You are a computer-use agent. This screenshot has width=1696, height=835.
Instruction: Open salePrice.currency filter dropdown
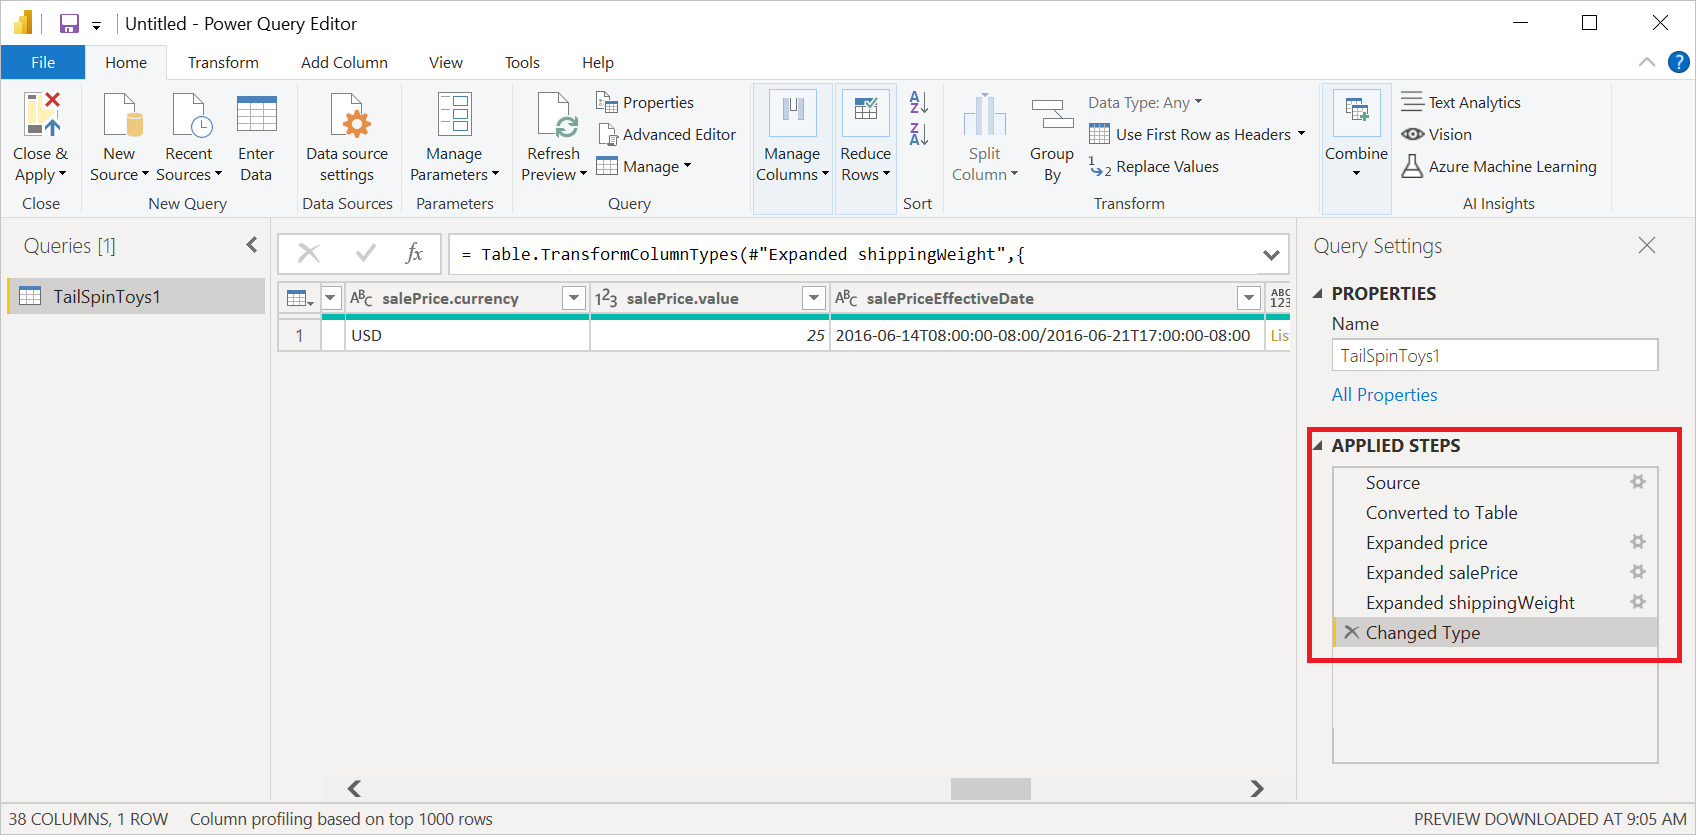[x=574, y=298]
